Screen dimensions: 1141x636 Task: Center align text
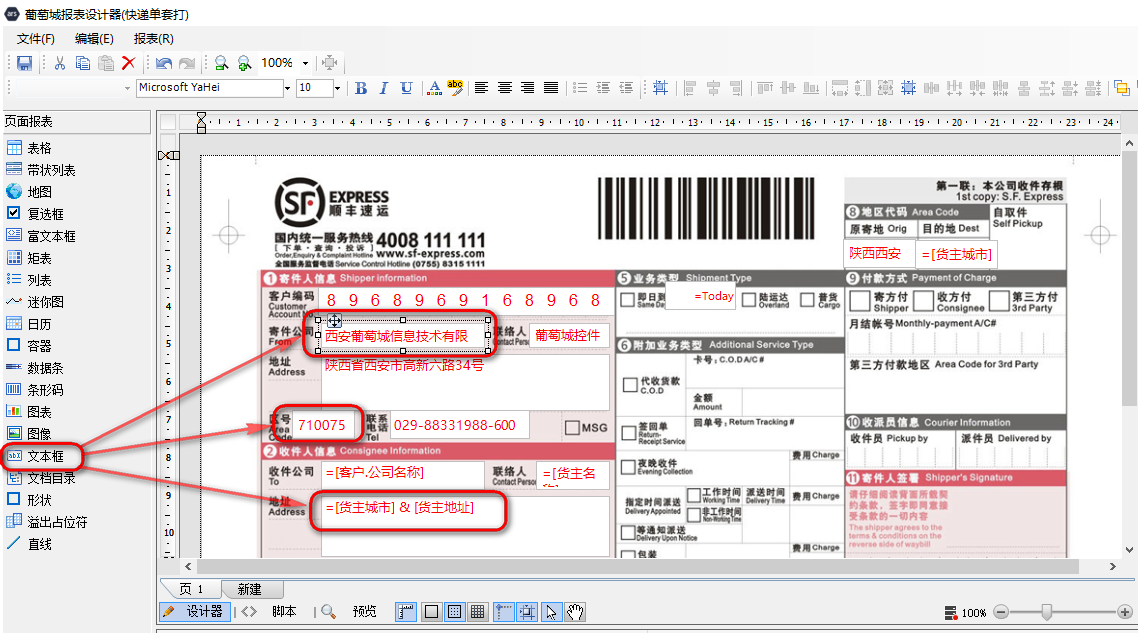(x=504, y=88)
